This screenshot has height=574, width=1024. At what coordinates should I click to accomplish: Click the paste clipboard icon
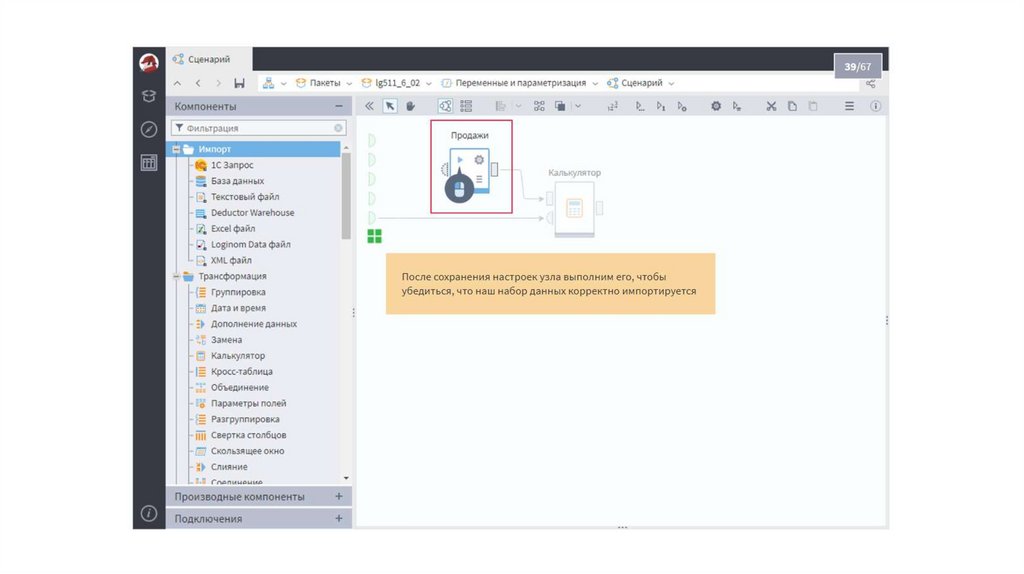pos(813,106)
